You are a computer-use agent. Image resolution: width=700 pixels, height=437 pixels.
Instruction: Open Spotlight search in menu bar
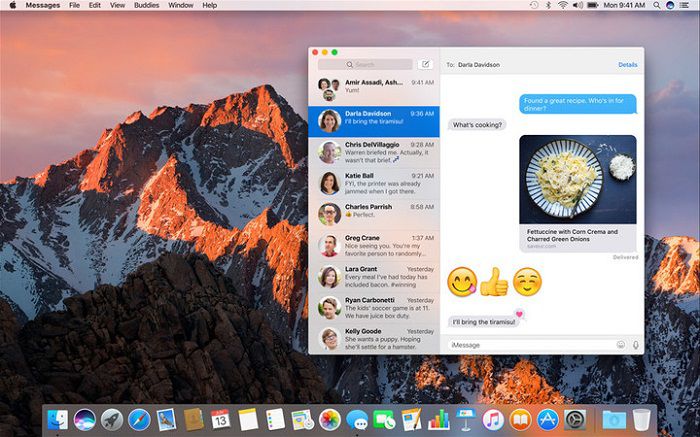point(657,5)
